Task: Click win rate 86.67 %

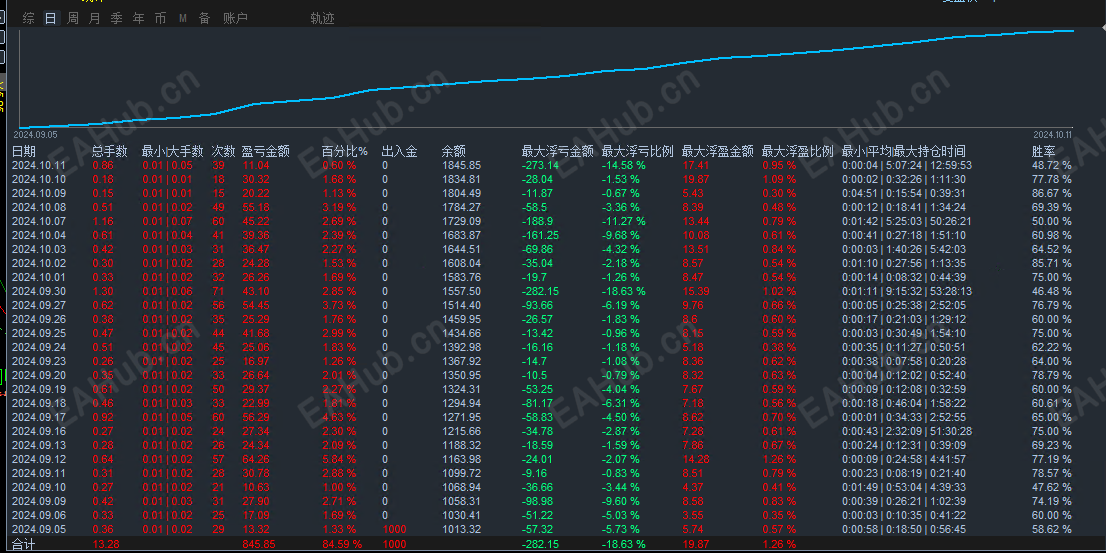Action: pyautogui.click(x=1051, y=193)
